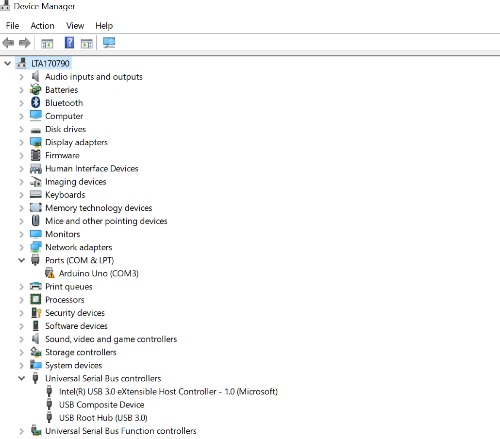Click the Mice and other pointing devices icon

point(35,221)
